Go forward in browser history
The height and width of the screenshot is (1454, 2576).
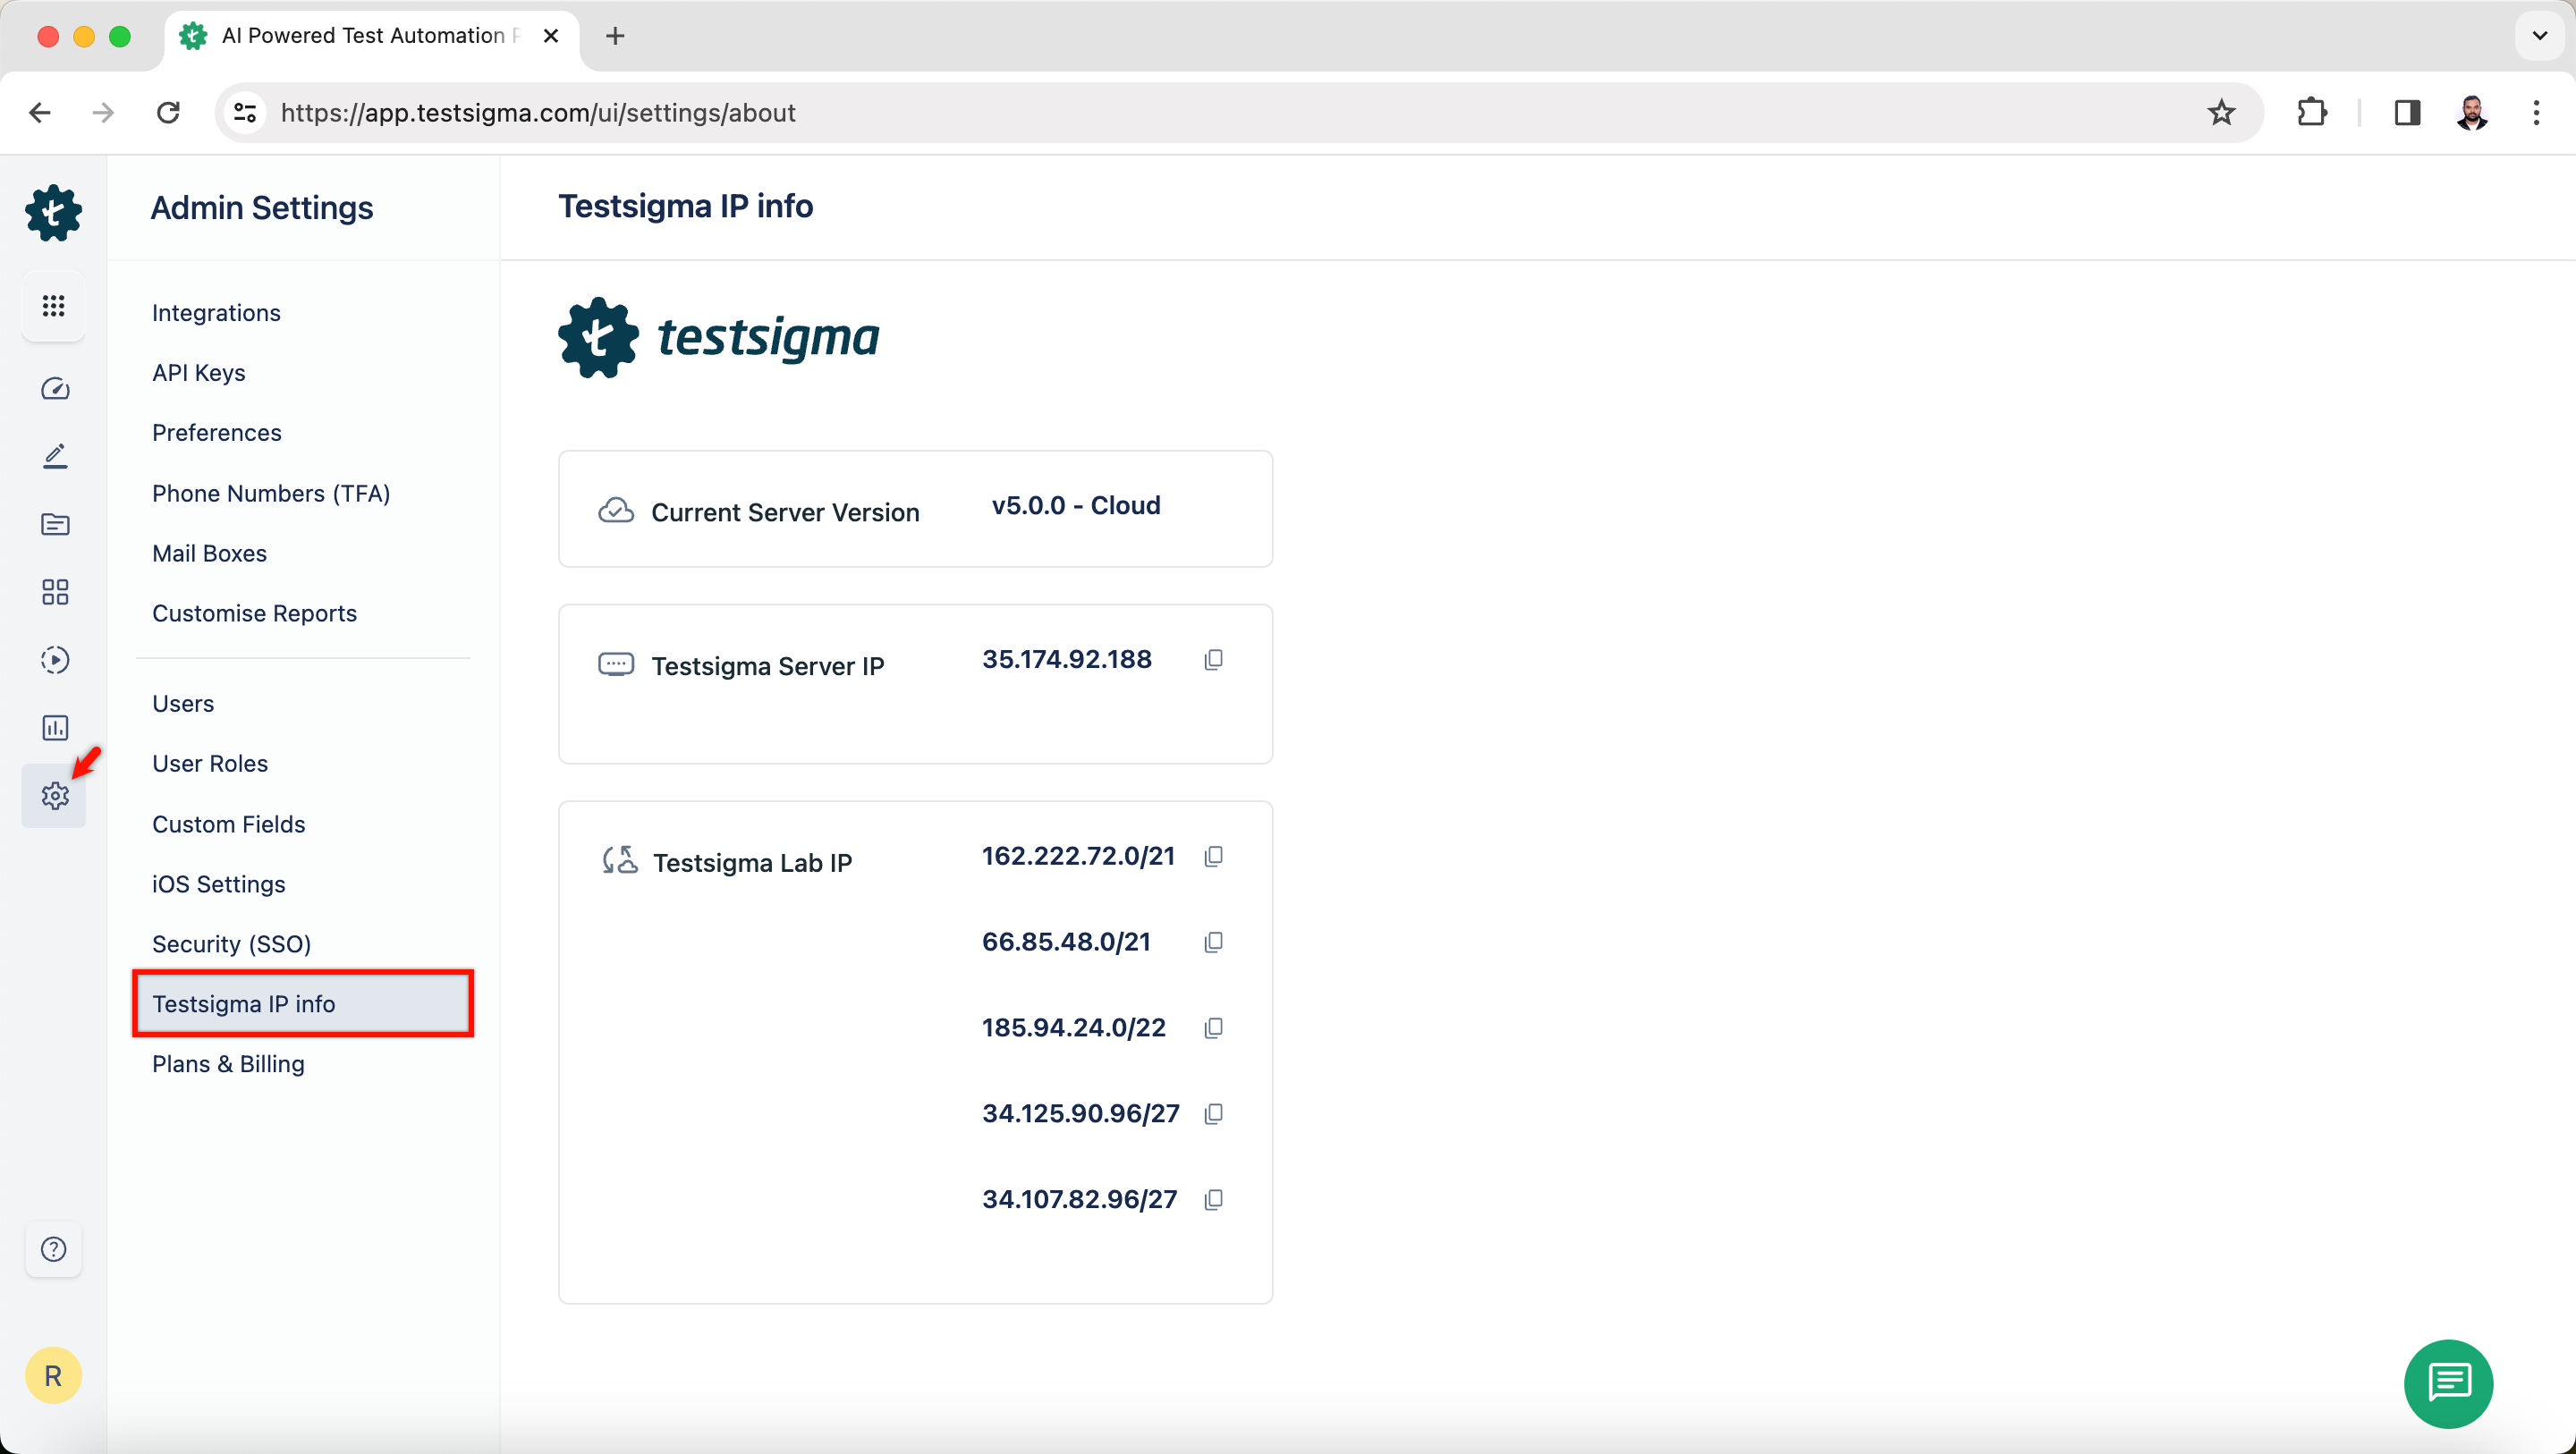[x=103, y=113]
